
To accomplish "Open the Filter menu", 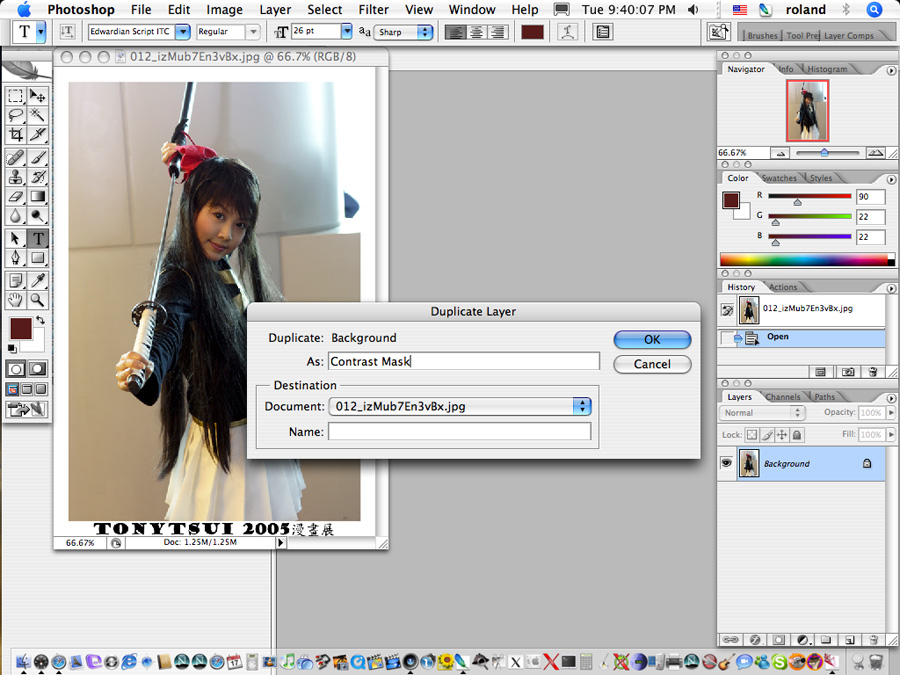I will coord(373,9).
